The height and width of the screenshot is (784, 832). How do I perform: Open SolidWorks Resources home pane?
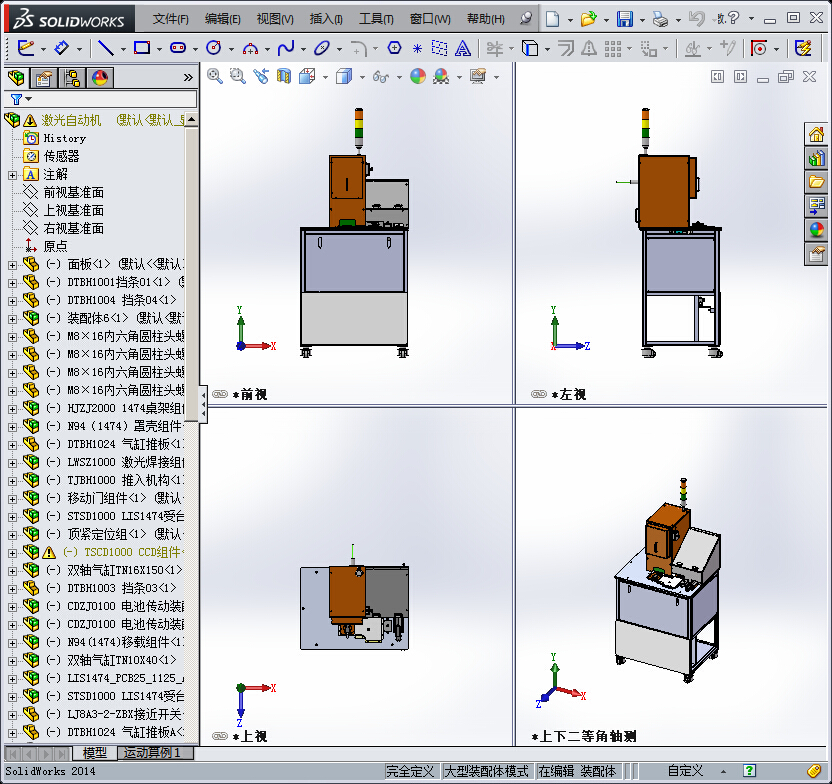pyautogui.click(x=817, y=134)
